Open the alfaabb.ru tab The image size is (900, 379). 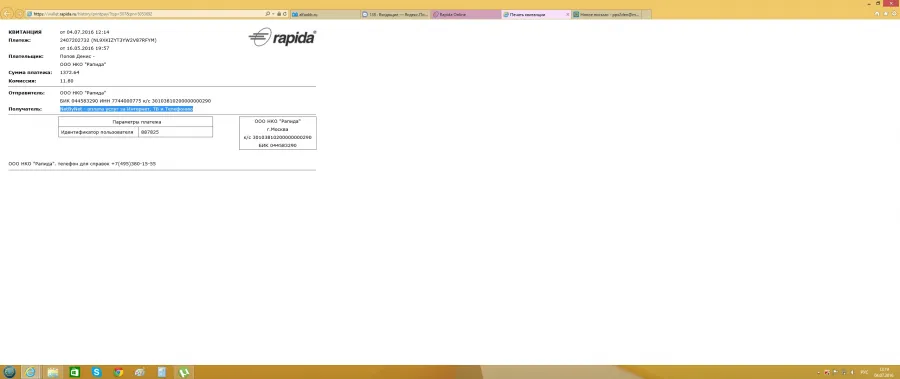tap(325, 14)
